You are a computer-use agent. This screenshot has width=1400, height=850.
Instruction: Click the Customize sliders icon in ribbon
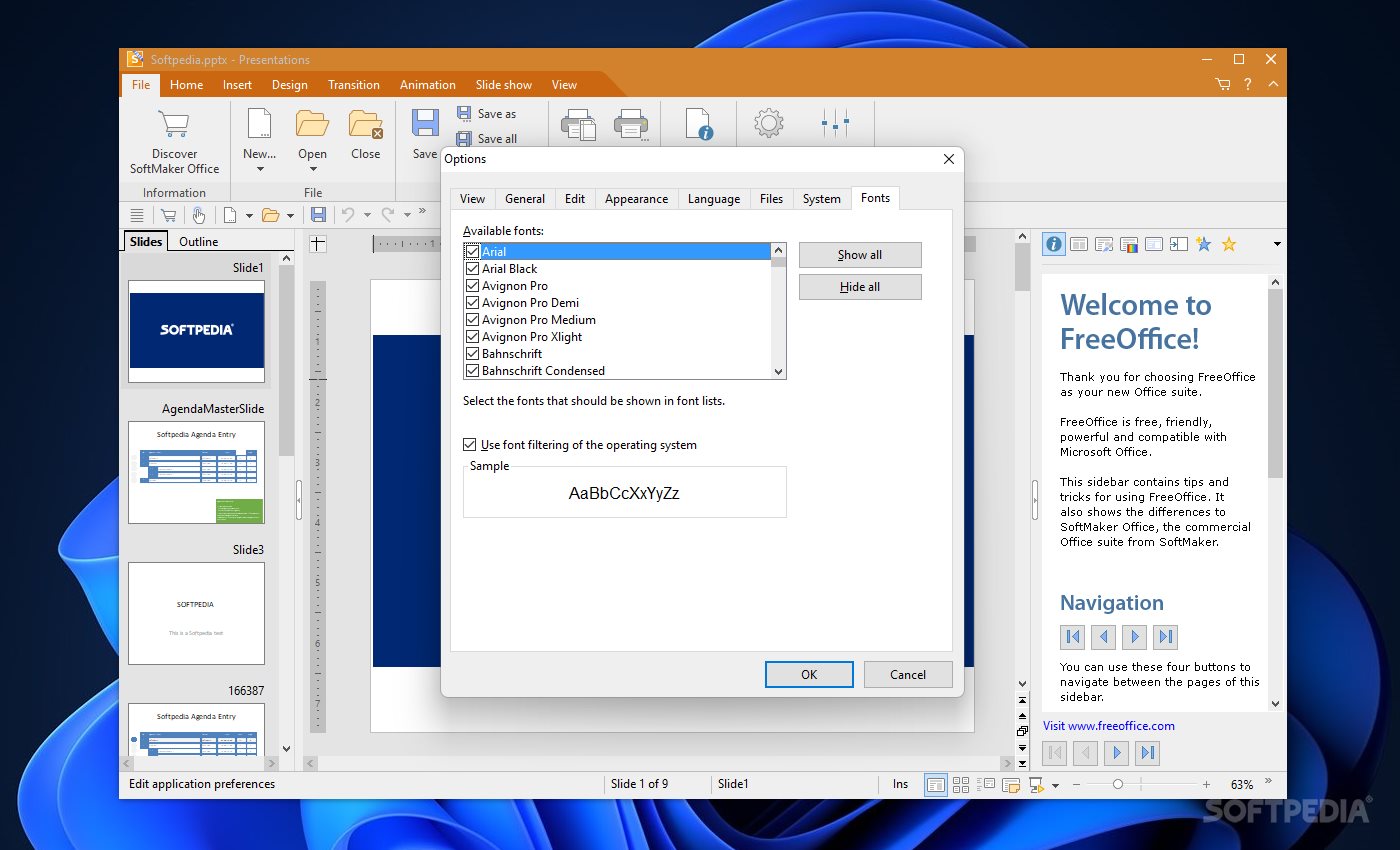tap(835, 124)
